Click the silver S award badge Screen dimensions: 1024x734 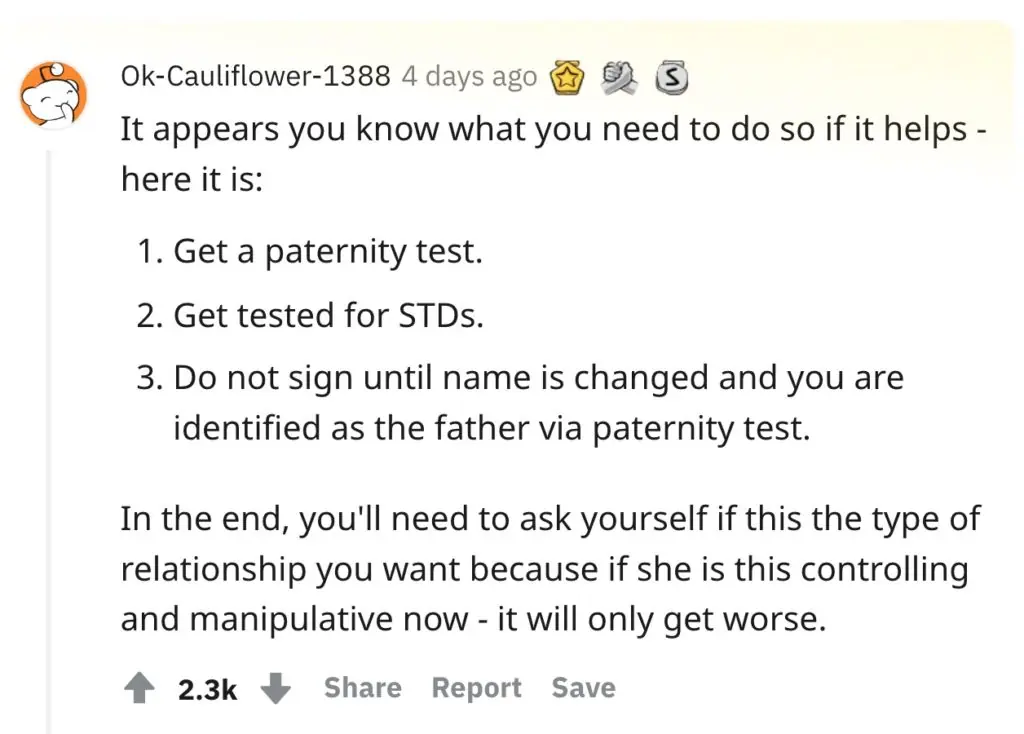tap(668, 77)
